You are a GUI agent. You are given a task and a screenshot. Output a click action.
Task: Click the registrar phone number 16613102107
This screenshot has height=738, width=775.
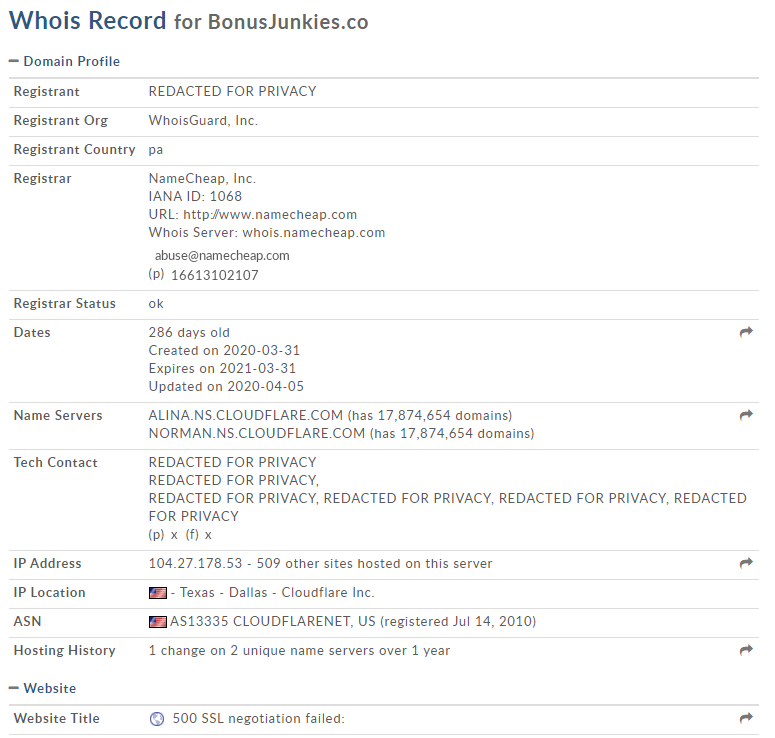215,275
